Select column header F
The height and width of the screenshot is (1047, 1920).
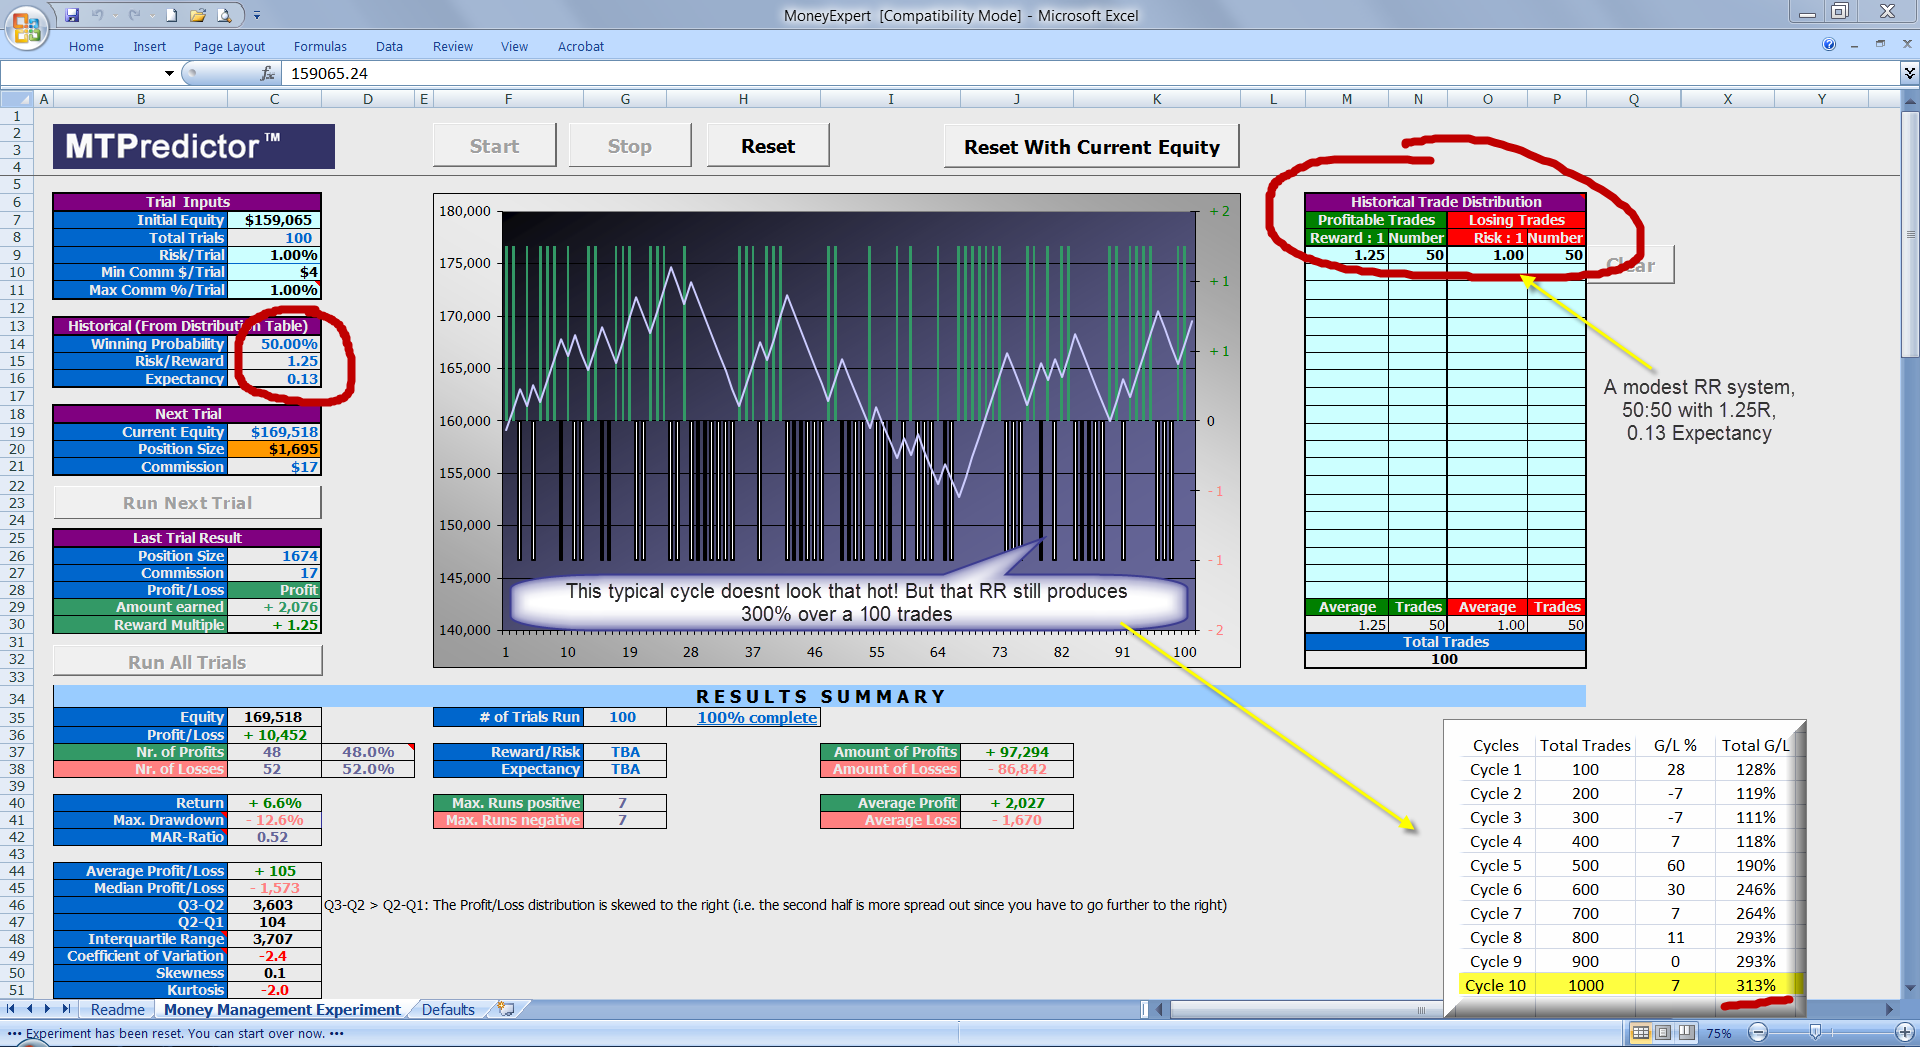click(508, 99)
